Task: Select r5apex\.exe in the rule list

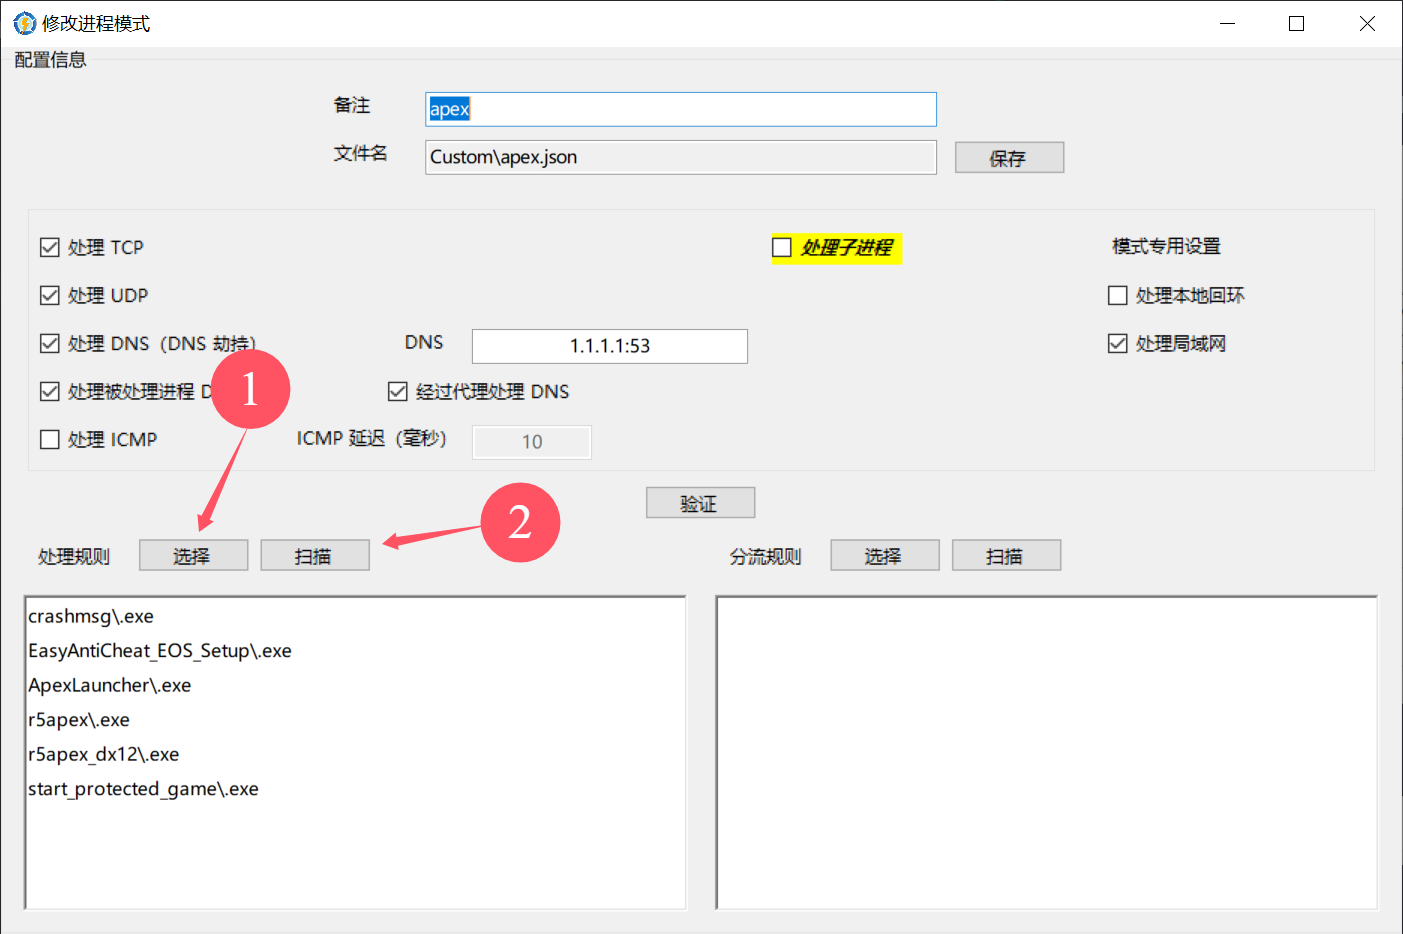Action: (x=79, y=720)
